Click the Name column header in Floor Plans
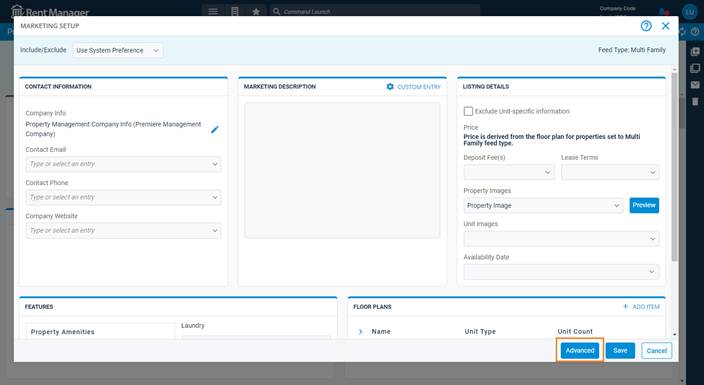This screenshot has height=385, width=704. pos(381,332)
